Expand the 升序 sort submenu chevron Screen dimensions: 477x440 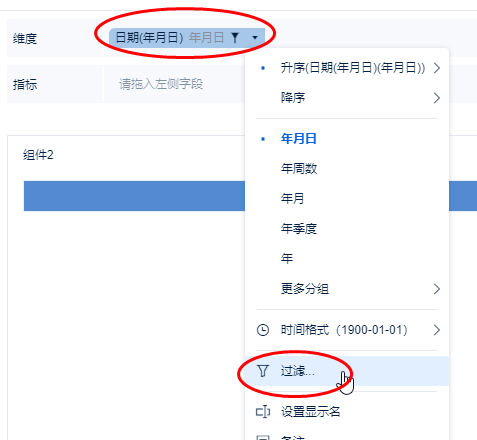(x=437, y=68)
